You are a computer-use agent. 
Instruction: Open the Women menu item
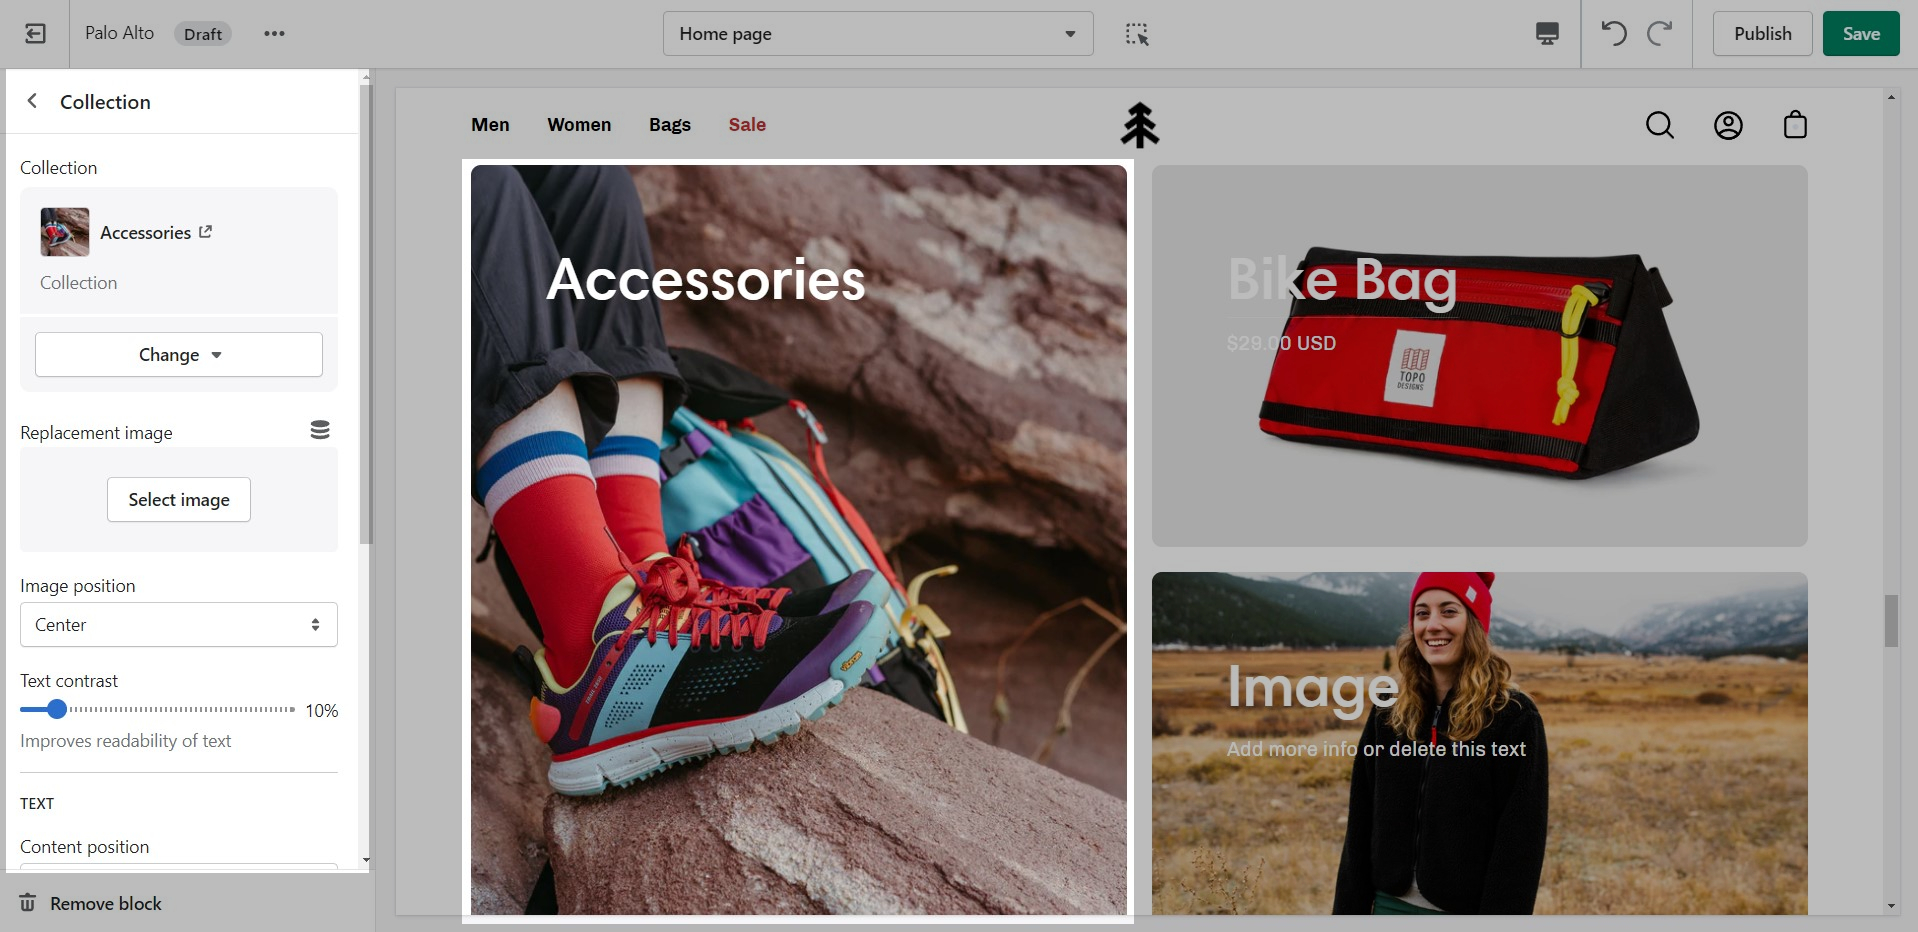579,125
